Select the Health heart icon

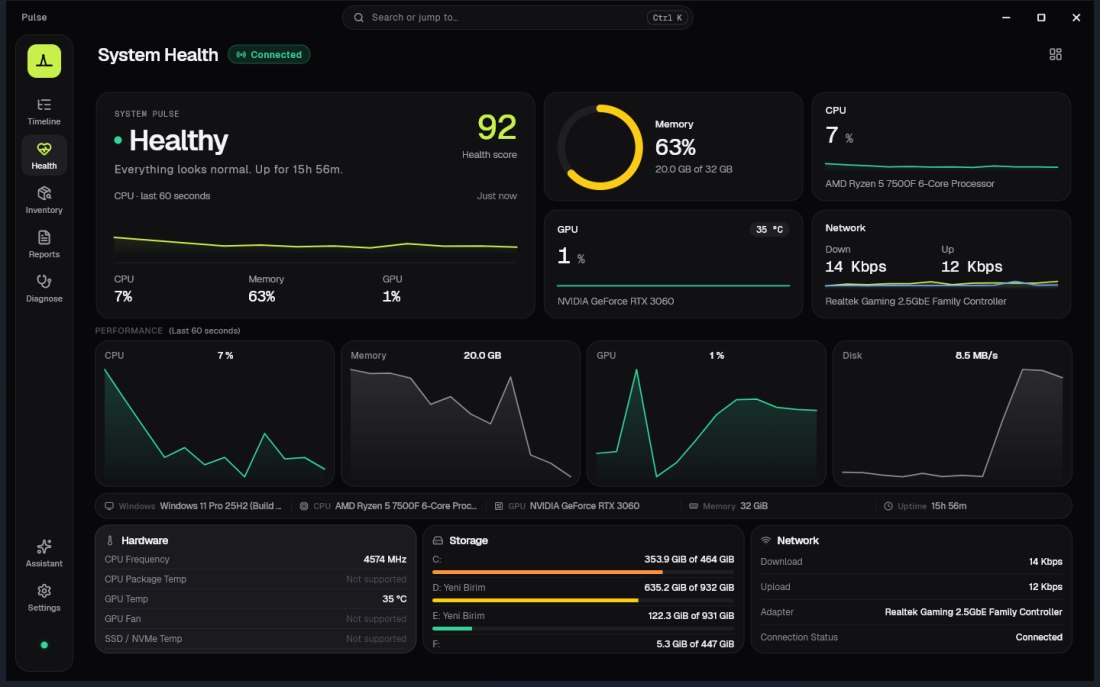44,149
